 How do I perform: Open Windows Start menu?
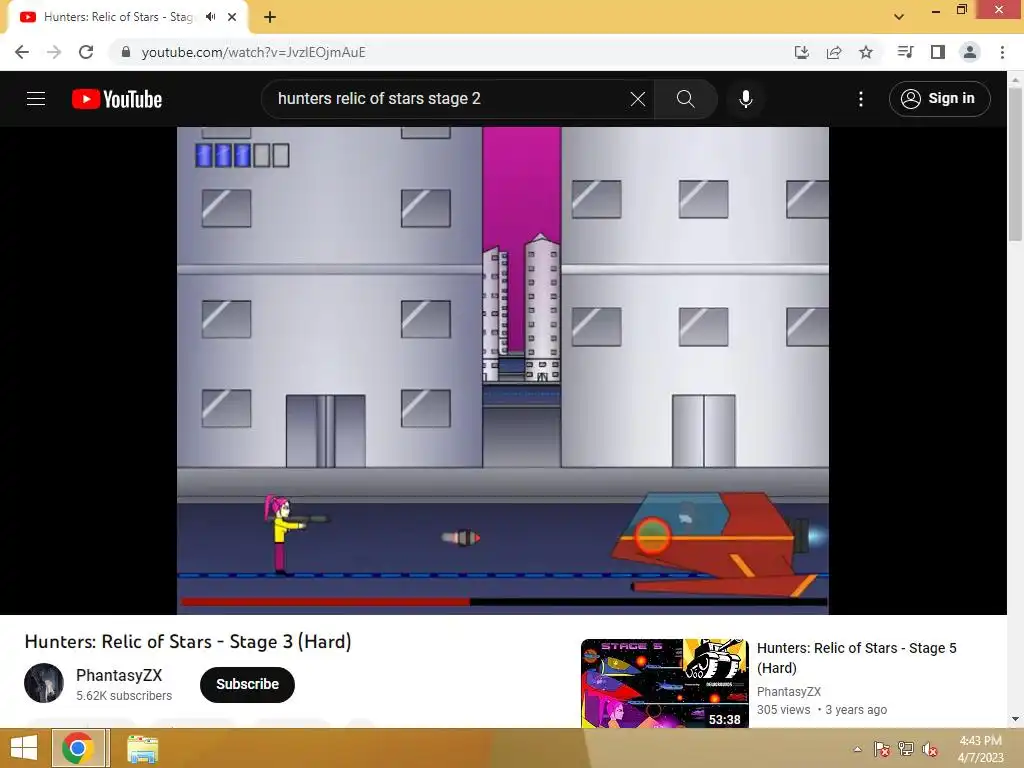24,748
